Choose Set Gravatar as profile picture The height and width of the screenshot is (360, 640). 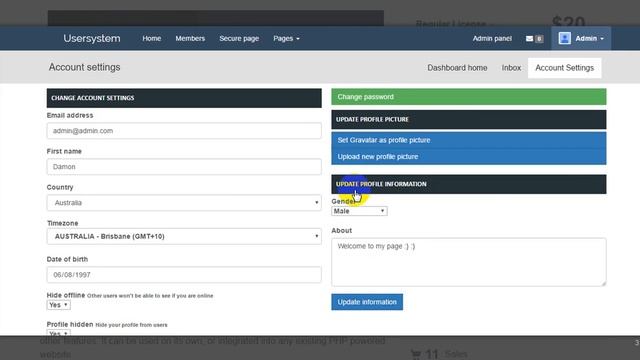469,140
